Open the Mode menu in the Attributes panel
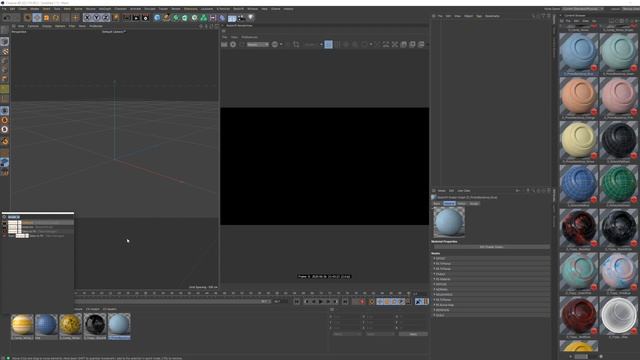 pos(442,191)
